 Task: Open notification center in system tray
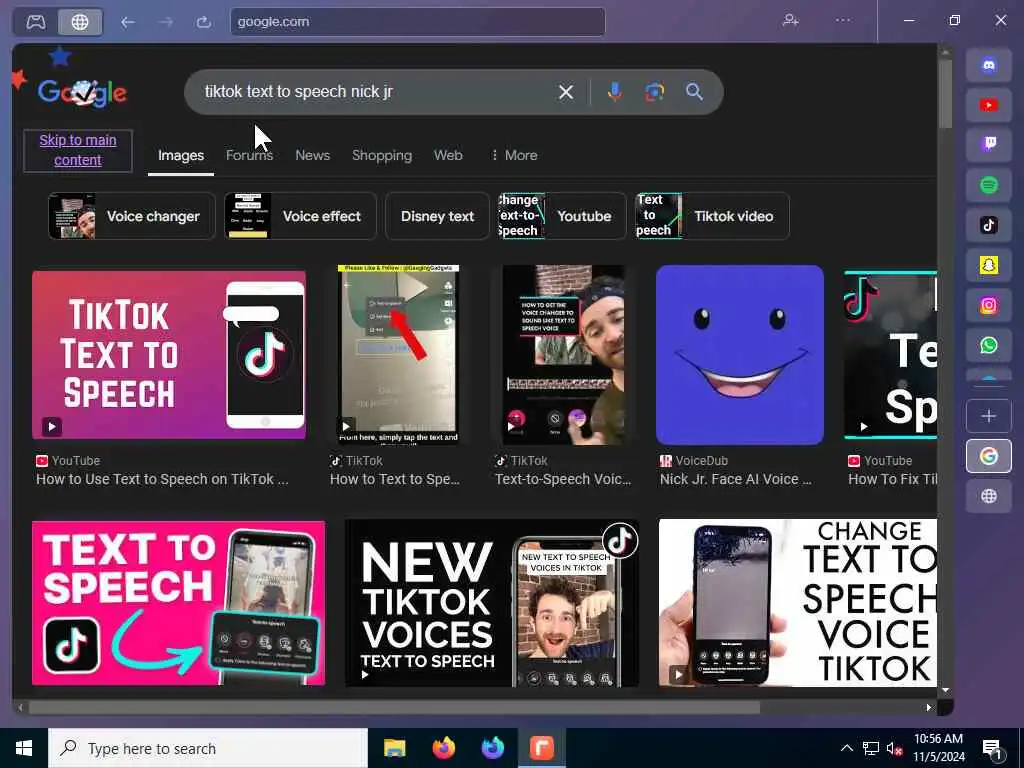pos(992,749)
